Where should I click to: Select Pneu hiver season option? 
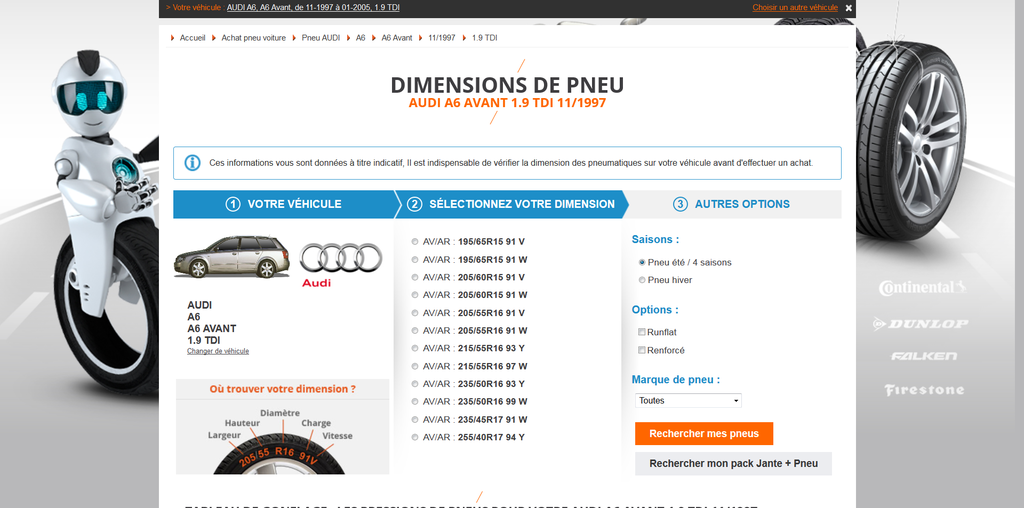tap(642, 280)
